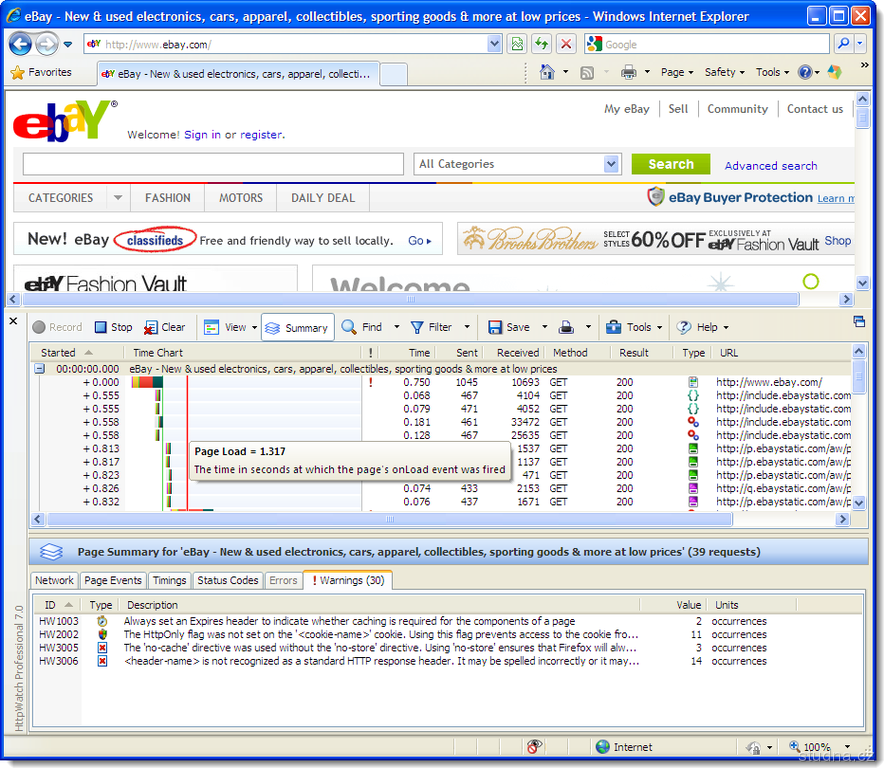Viewport: 884px width, 768px height.
Task: Collapse the eBay page group in request list
Action: [x=40, y=369]
